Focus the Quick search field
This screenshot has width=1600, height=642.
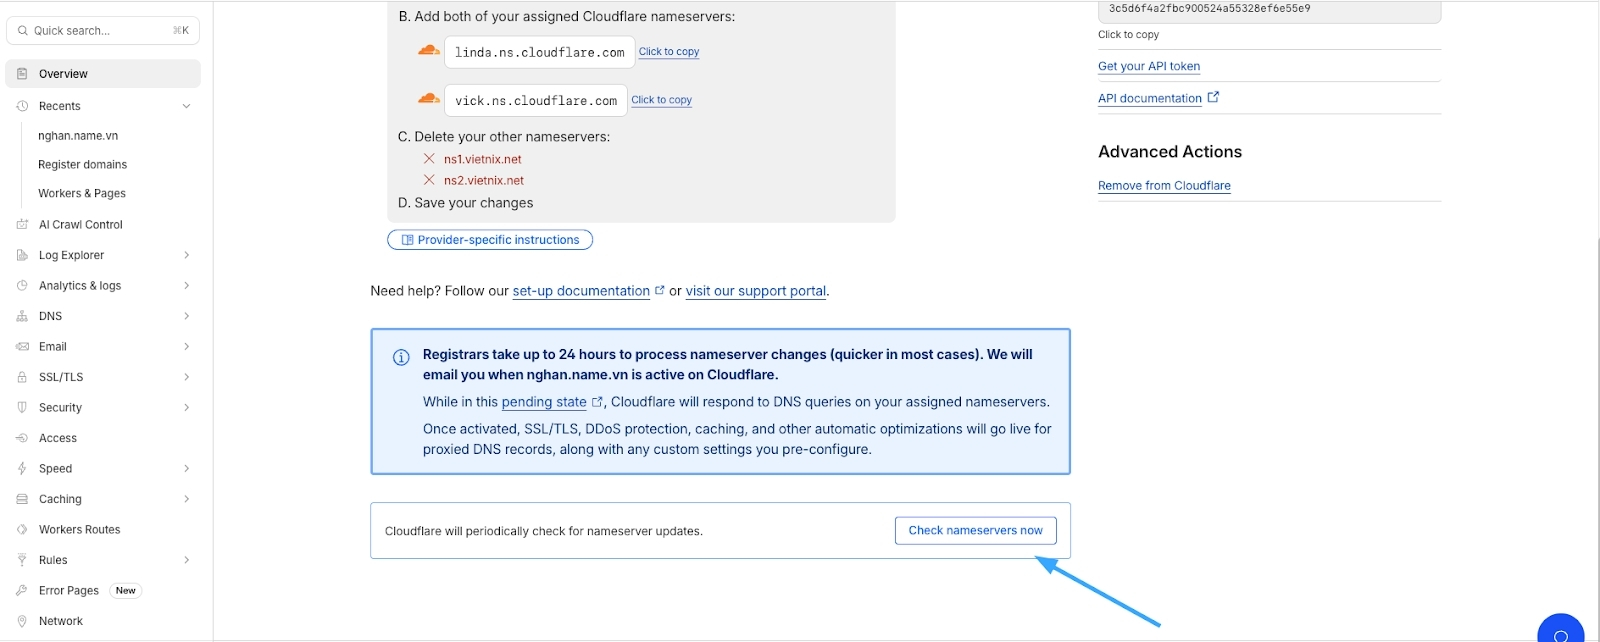[103, 31]
